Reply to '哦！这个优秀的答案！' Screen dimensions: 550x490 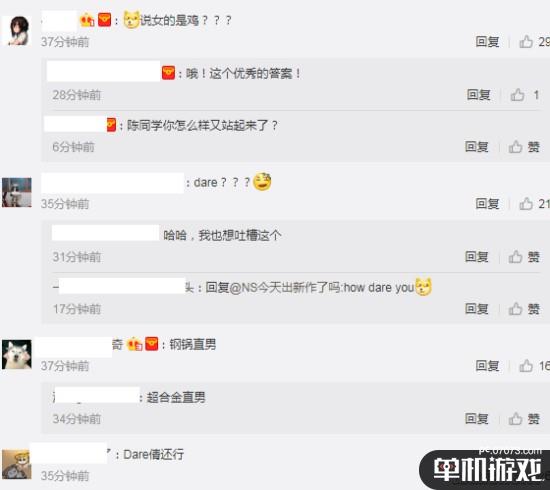point(478,95)
